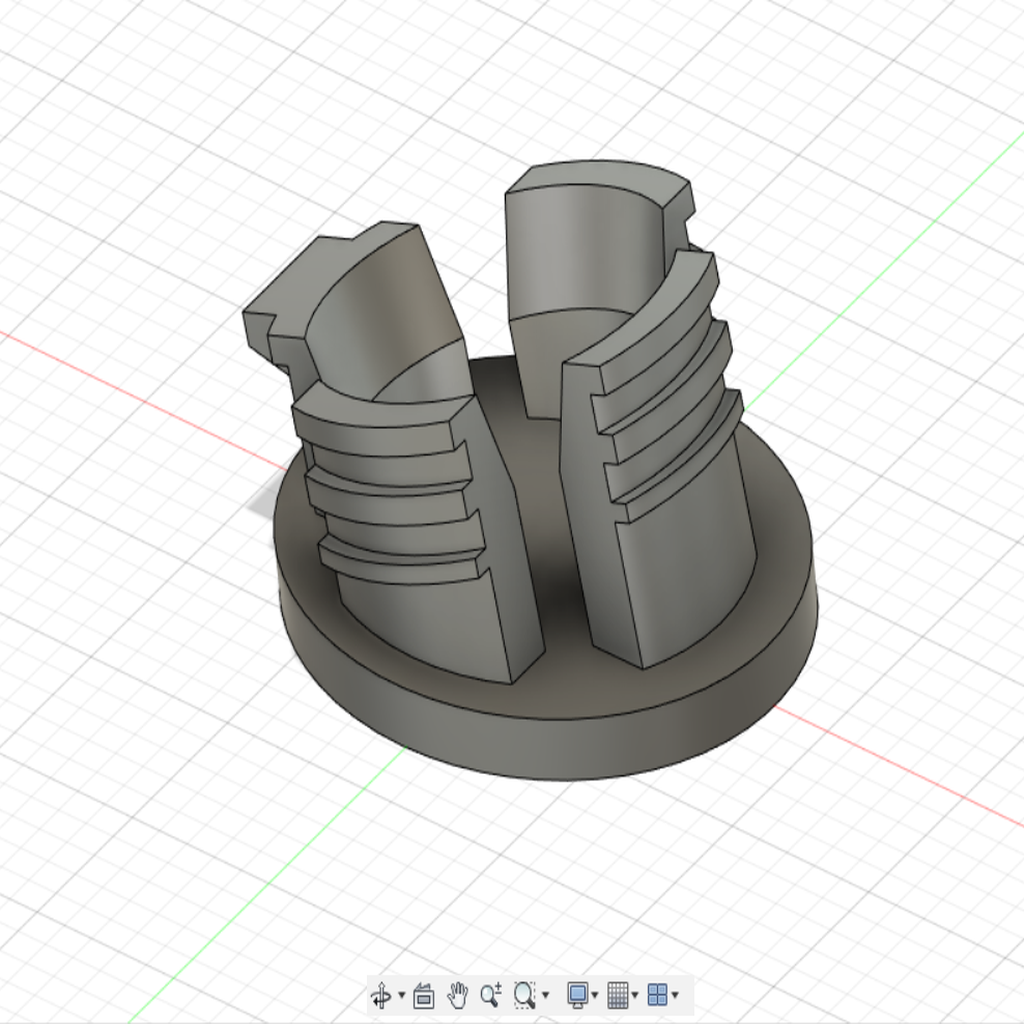
Task: Activate the Pan hand tool
Action: 457,995
